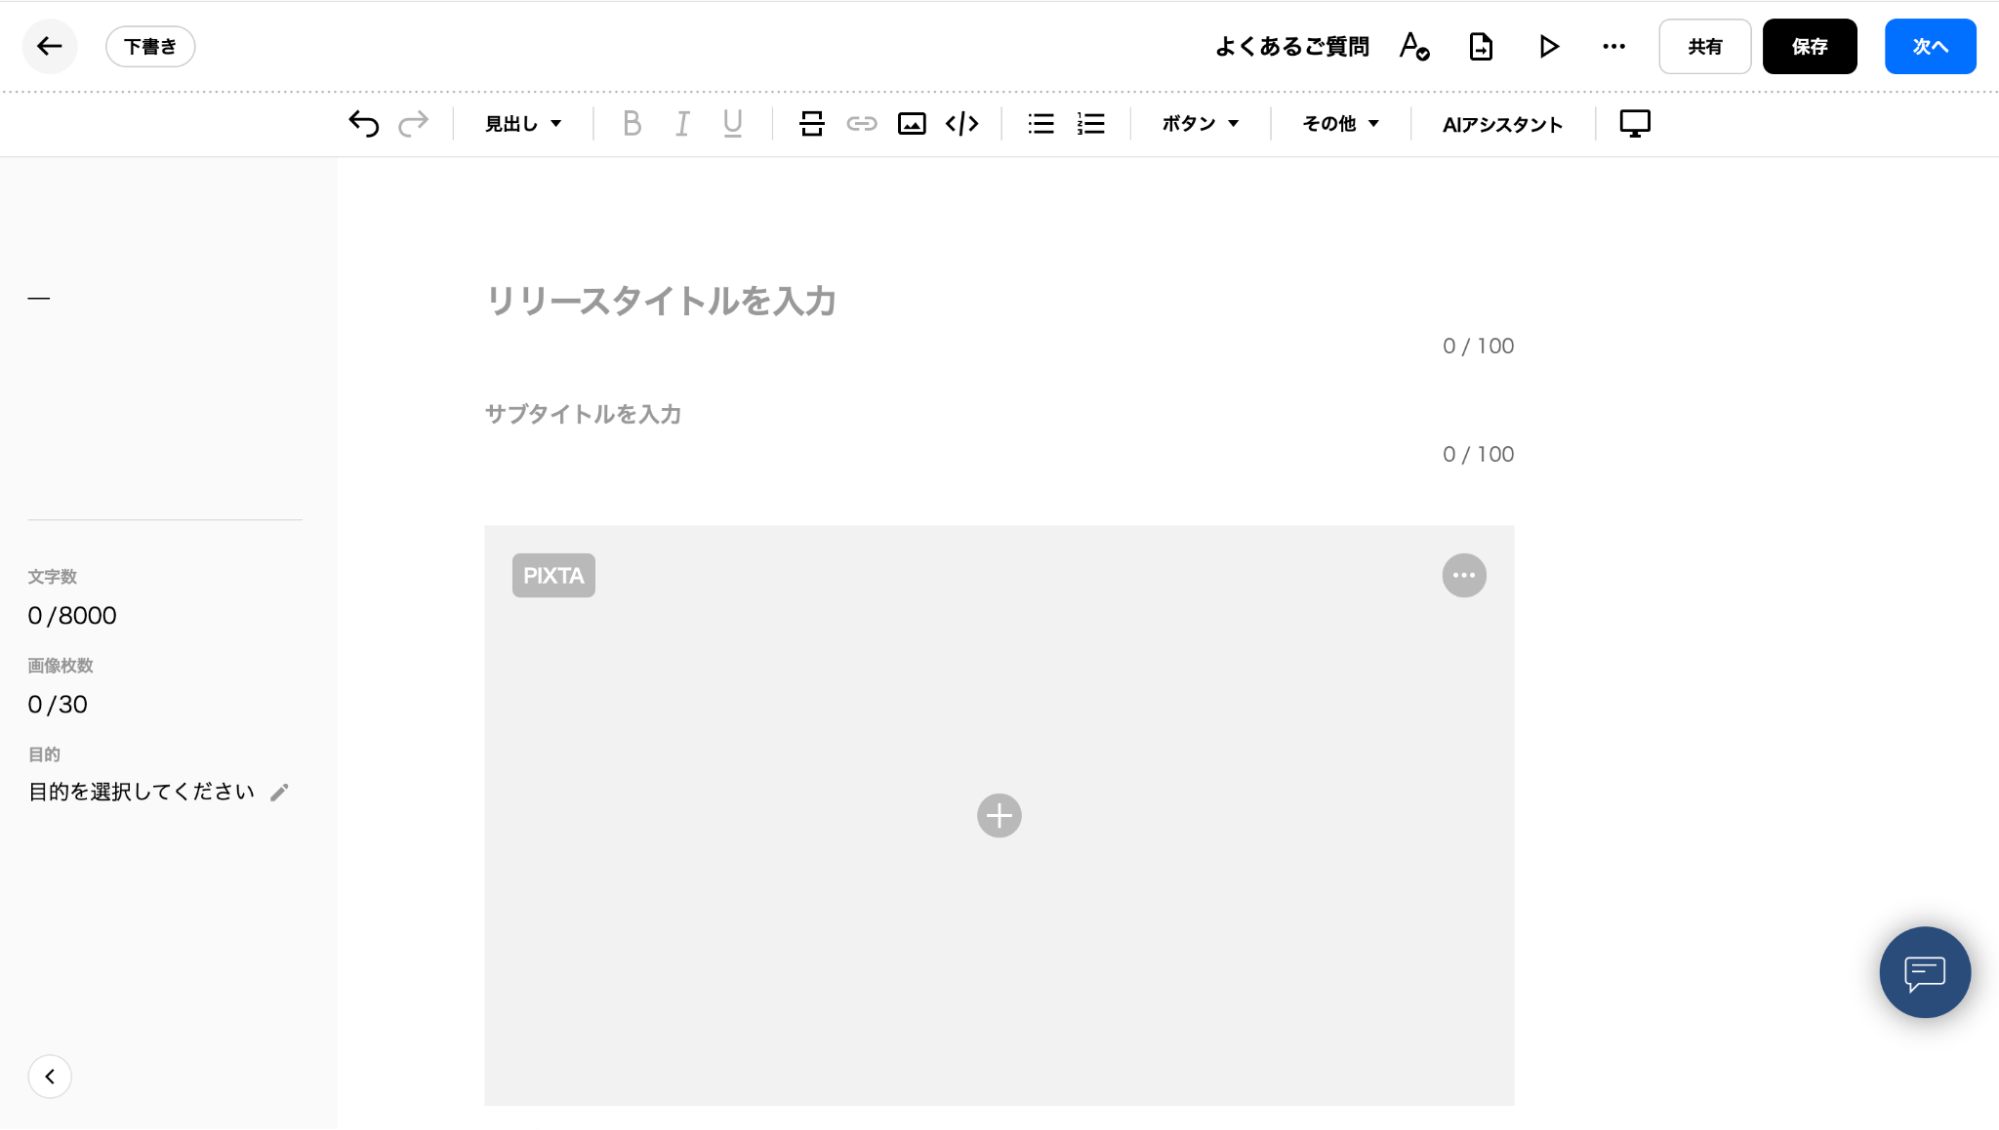Open the その他 dropdown

[1340, 124]
